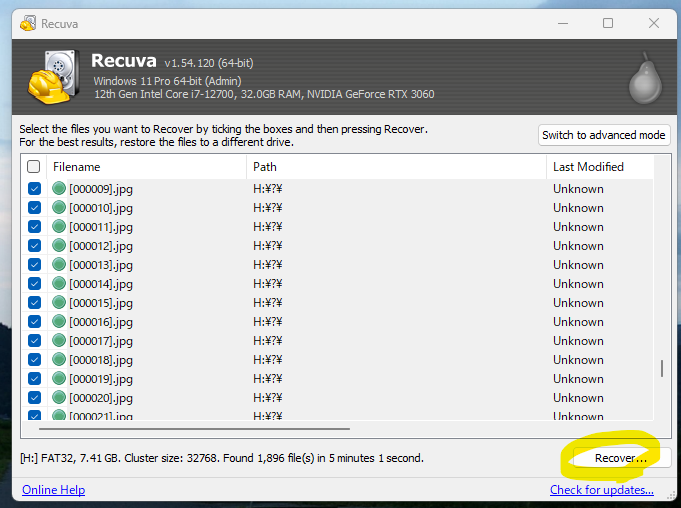Click green status dot for [000011].jpg
The width and height of the screenshot is (681, 508).
(x=59, y=226)
